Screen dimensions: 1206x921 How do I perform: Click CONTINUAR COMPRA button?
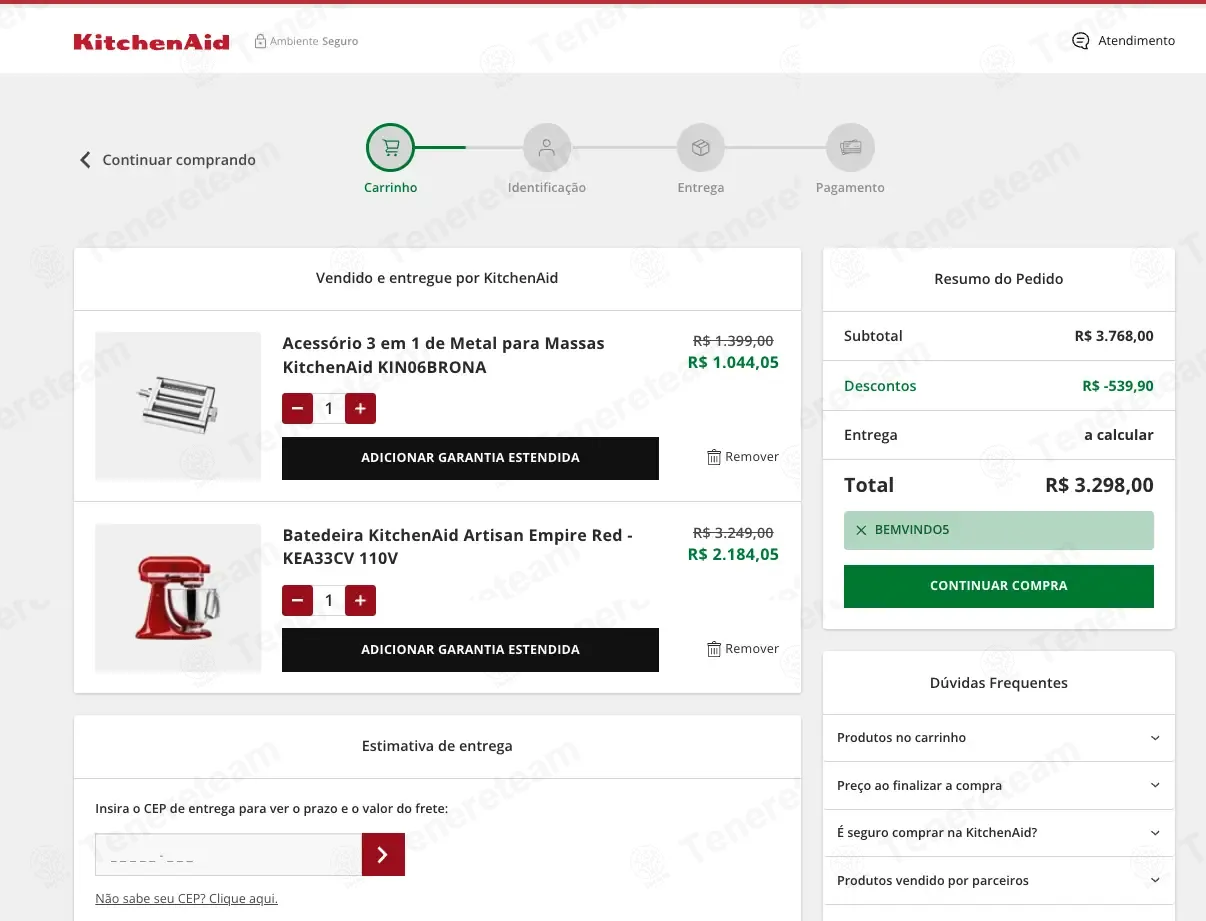[999, 586]
